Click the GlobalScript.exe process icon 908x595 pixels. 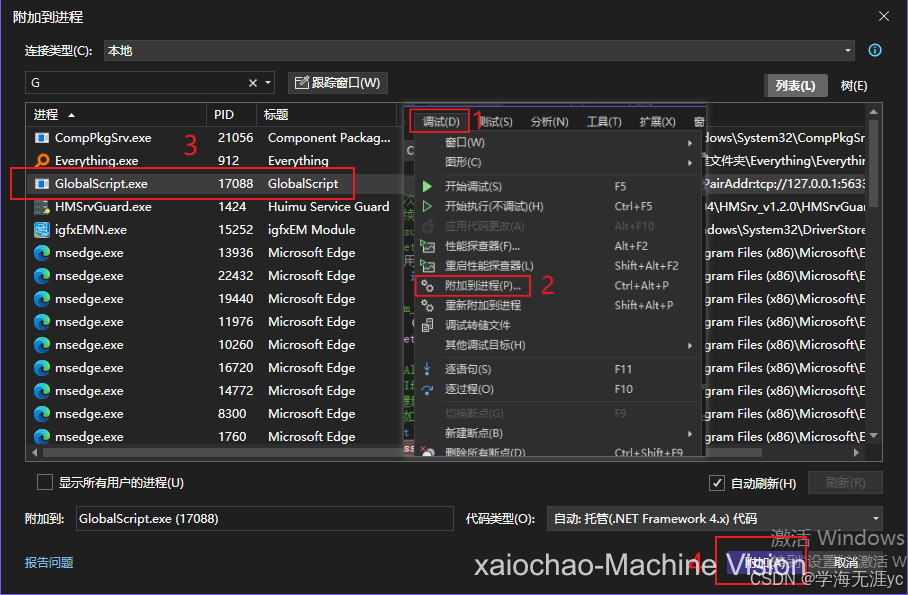click(x=42, y=184)
